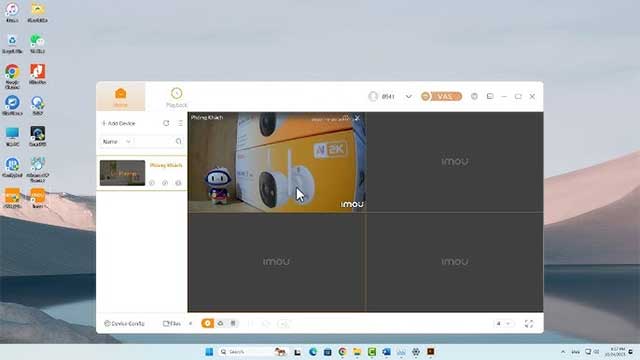
Task: Open the Playback tab
Action: point(176,97)
